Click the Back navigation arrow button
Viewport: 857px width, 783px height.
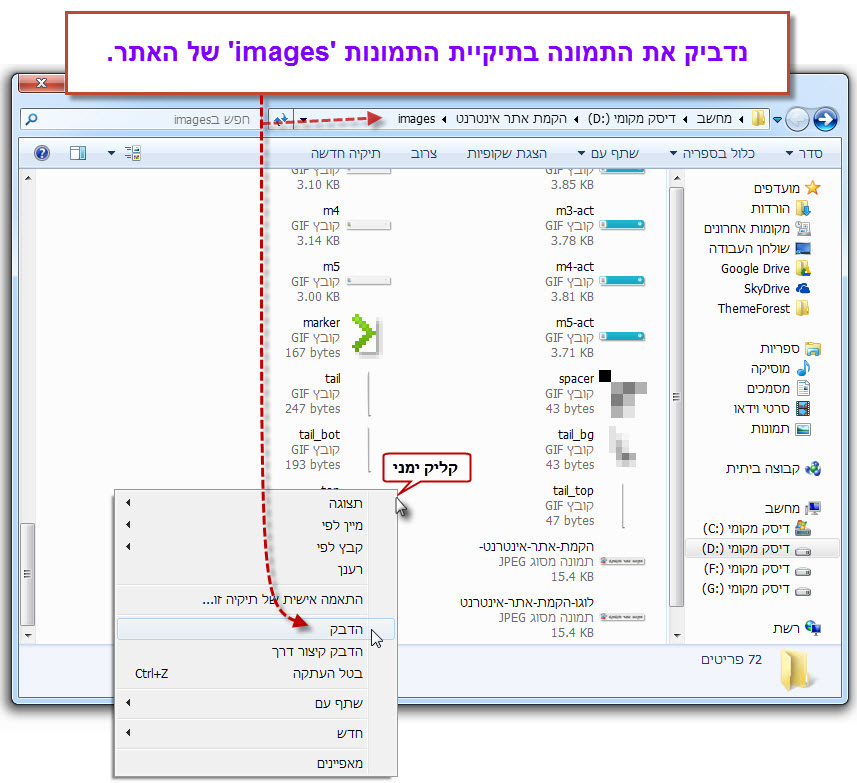pyautogui.click(x=797, y=119)
